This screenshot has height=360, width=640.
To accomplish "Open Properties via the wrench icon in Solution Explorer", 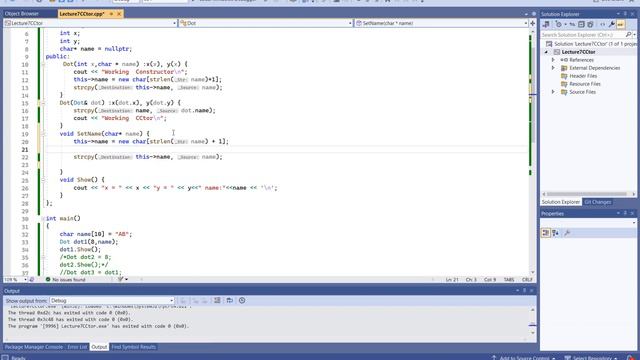I will click(612, 24).
